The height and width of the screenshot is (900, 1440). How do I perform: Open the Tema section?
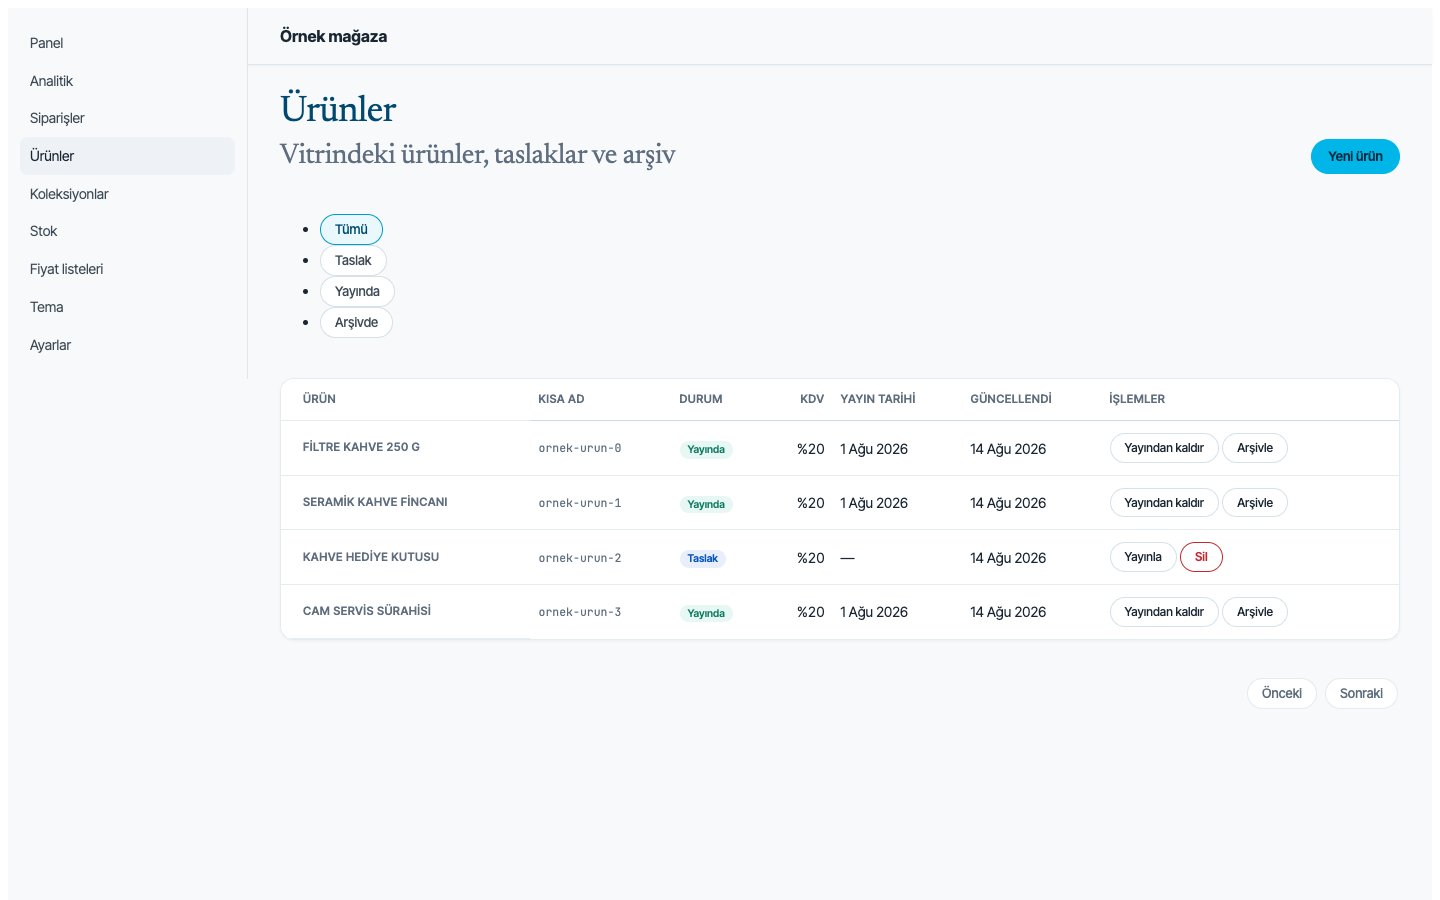(127, 307)
